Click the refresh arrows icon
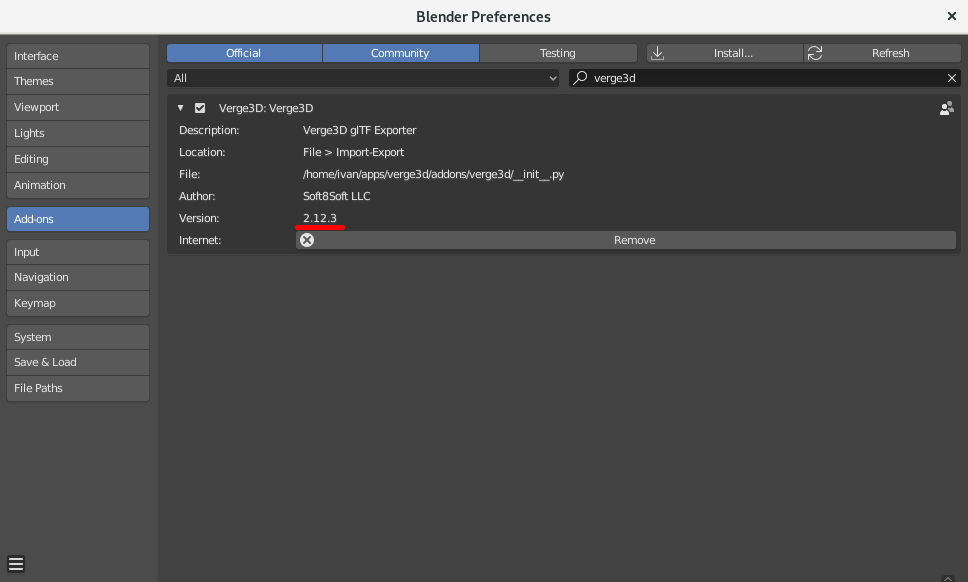Viewport: 968px width, 582px height. pyautogui.click(x=815, y=53)
